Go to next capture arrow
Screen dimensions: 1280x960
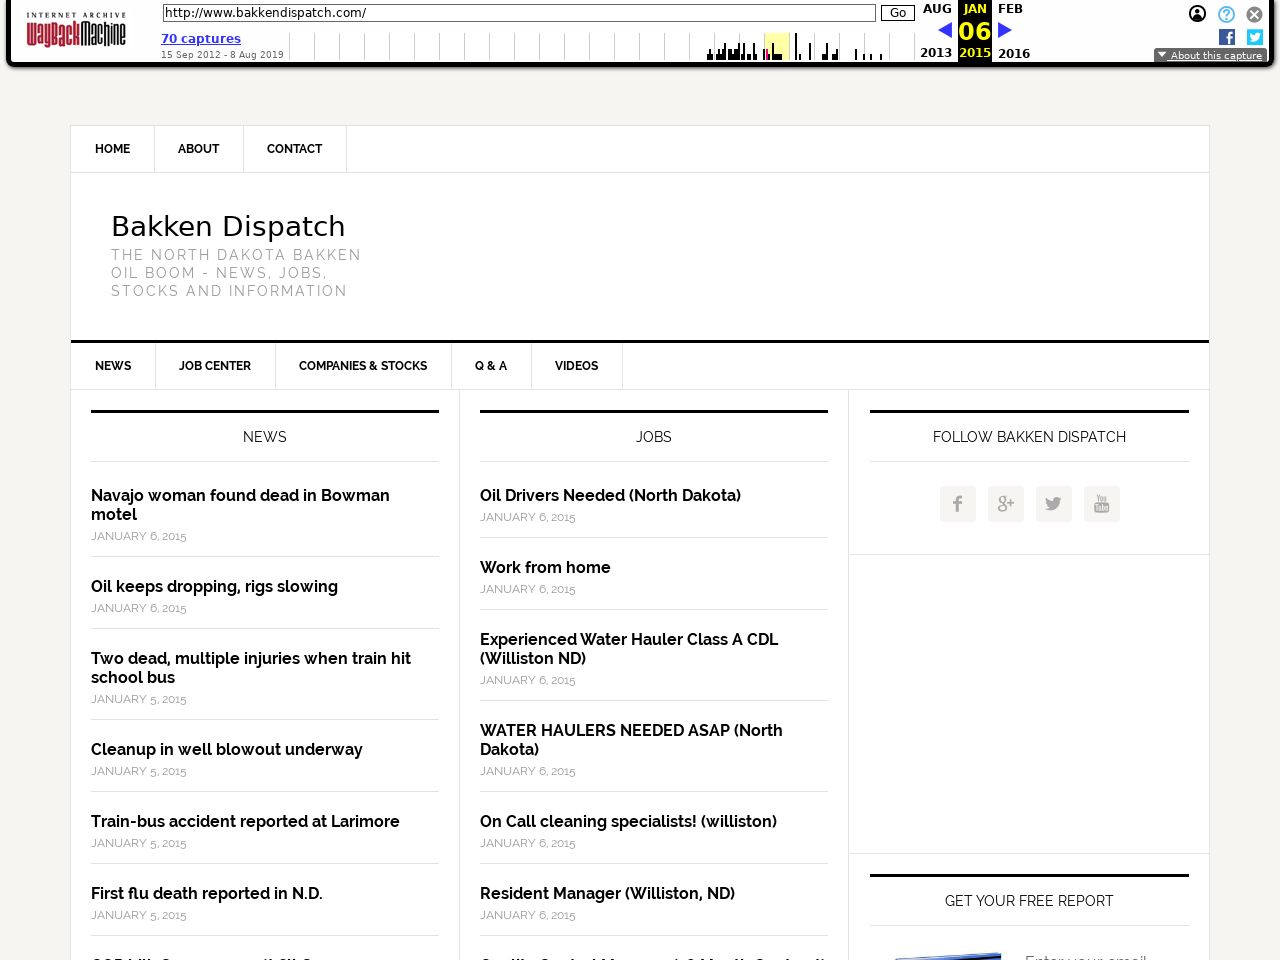1005,30
